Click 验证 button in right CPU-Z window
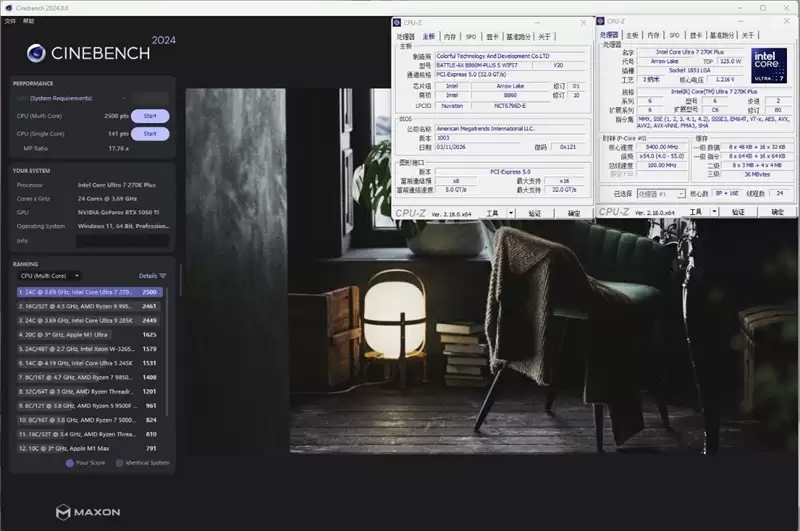Image resolution: width=800 pixels, height=531 pixels. coord(738,212)
